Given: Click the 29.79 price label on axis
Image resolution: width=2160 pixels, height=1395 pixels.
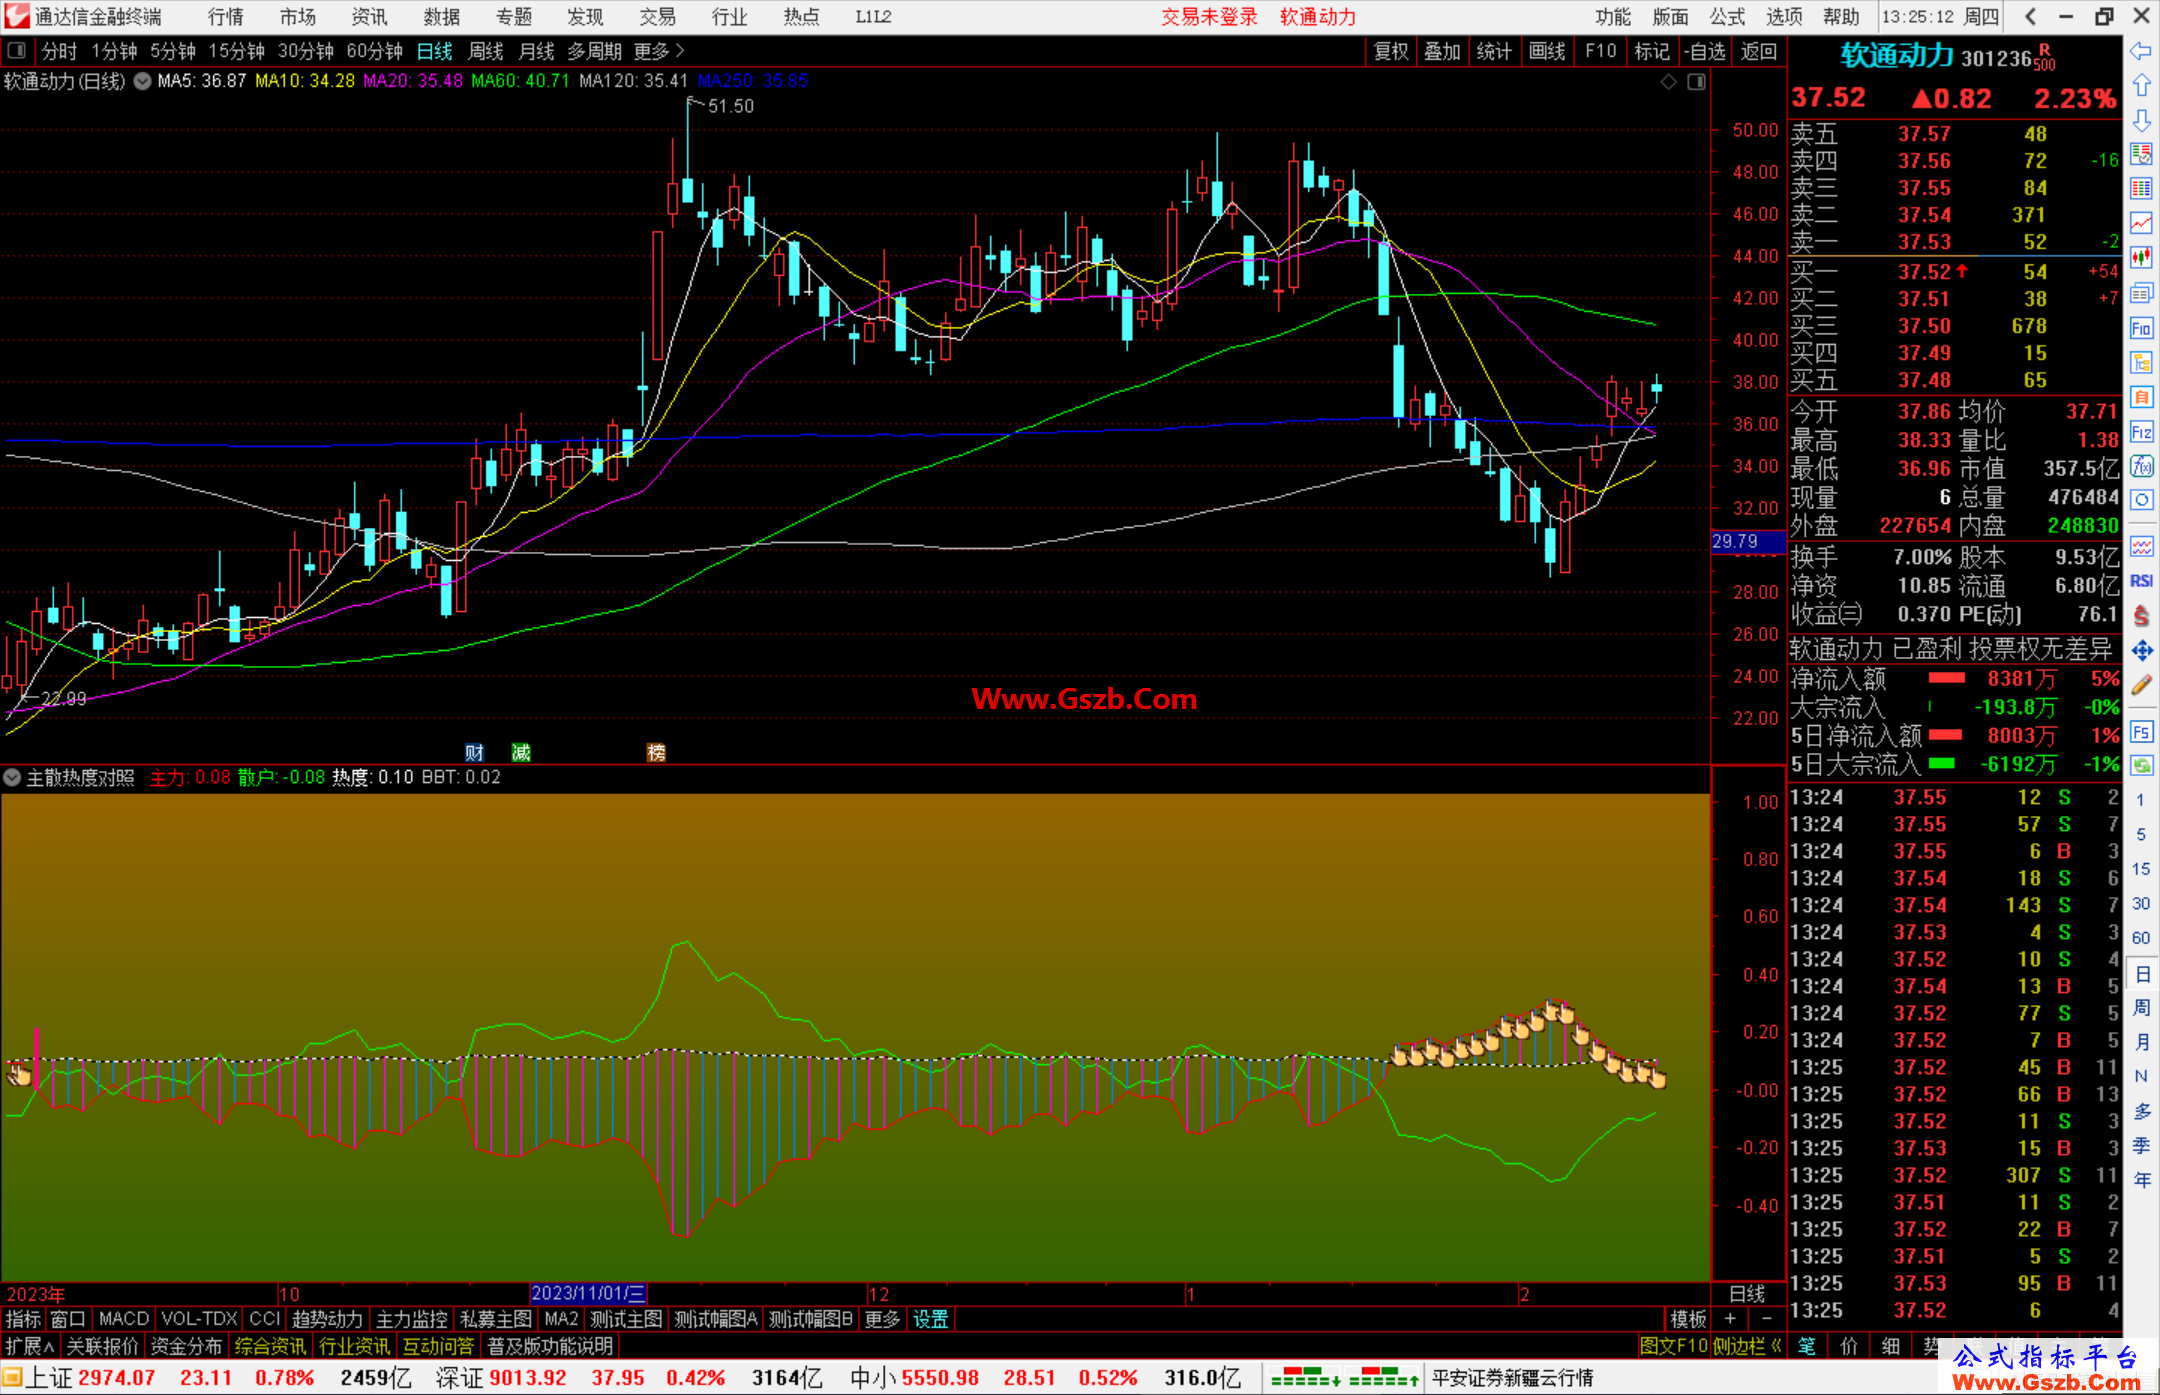Looking at the screenshot, I should [x=1747, y=541].
